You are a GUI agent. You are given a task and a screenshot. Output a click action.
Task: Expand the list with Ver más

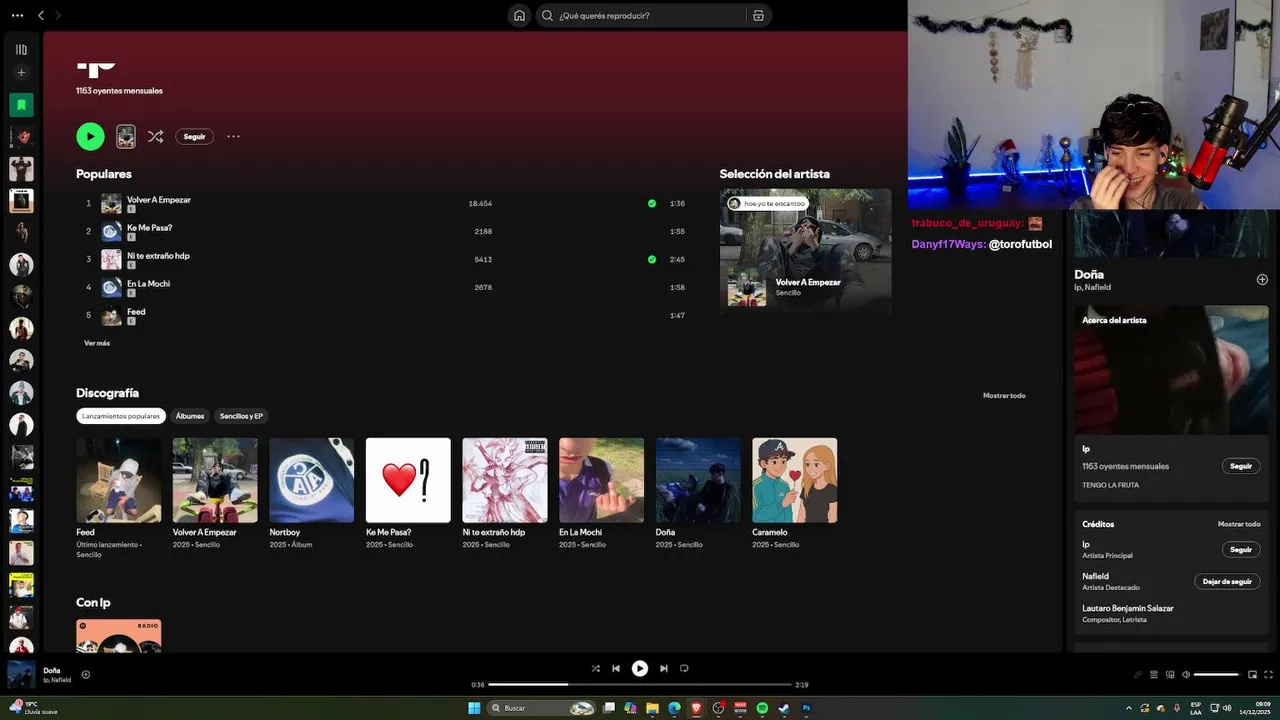[x=97, y=343]
